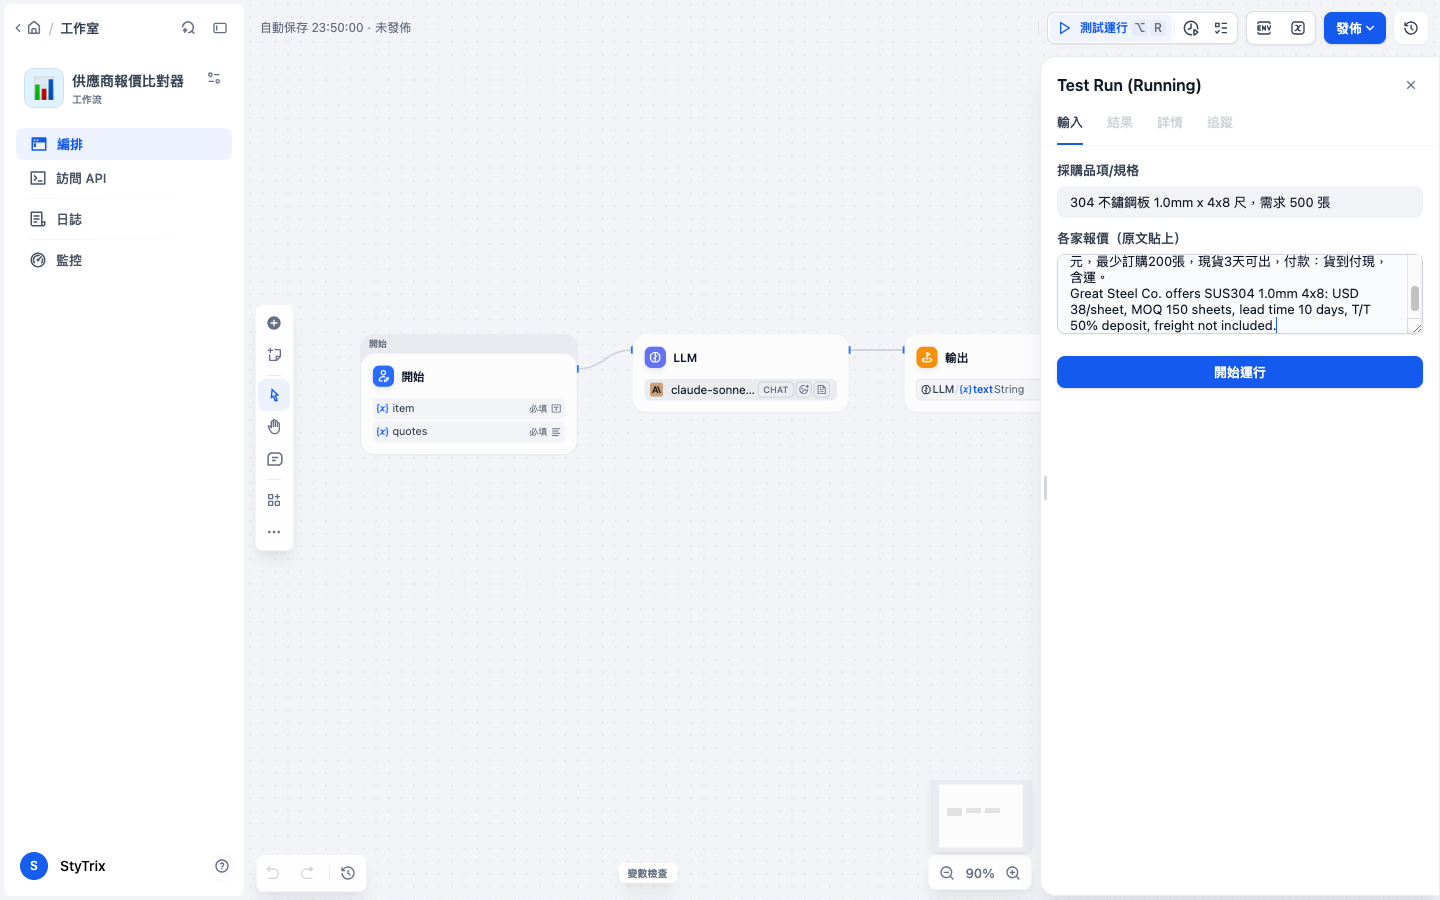This screenshot has height=900, width=1440.
Task: Open the home icon in breadcrumb
Action: pyautogui.click(x=34, y=28)
